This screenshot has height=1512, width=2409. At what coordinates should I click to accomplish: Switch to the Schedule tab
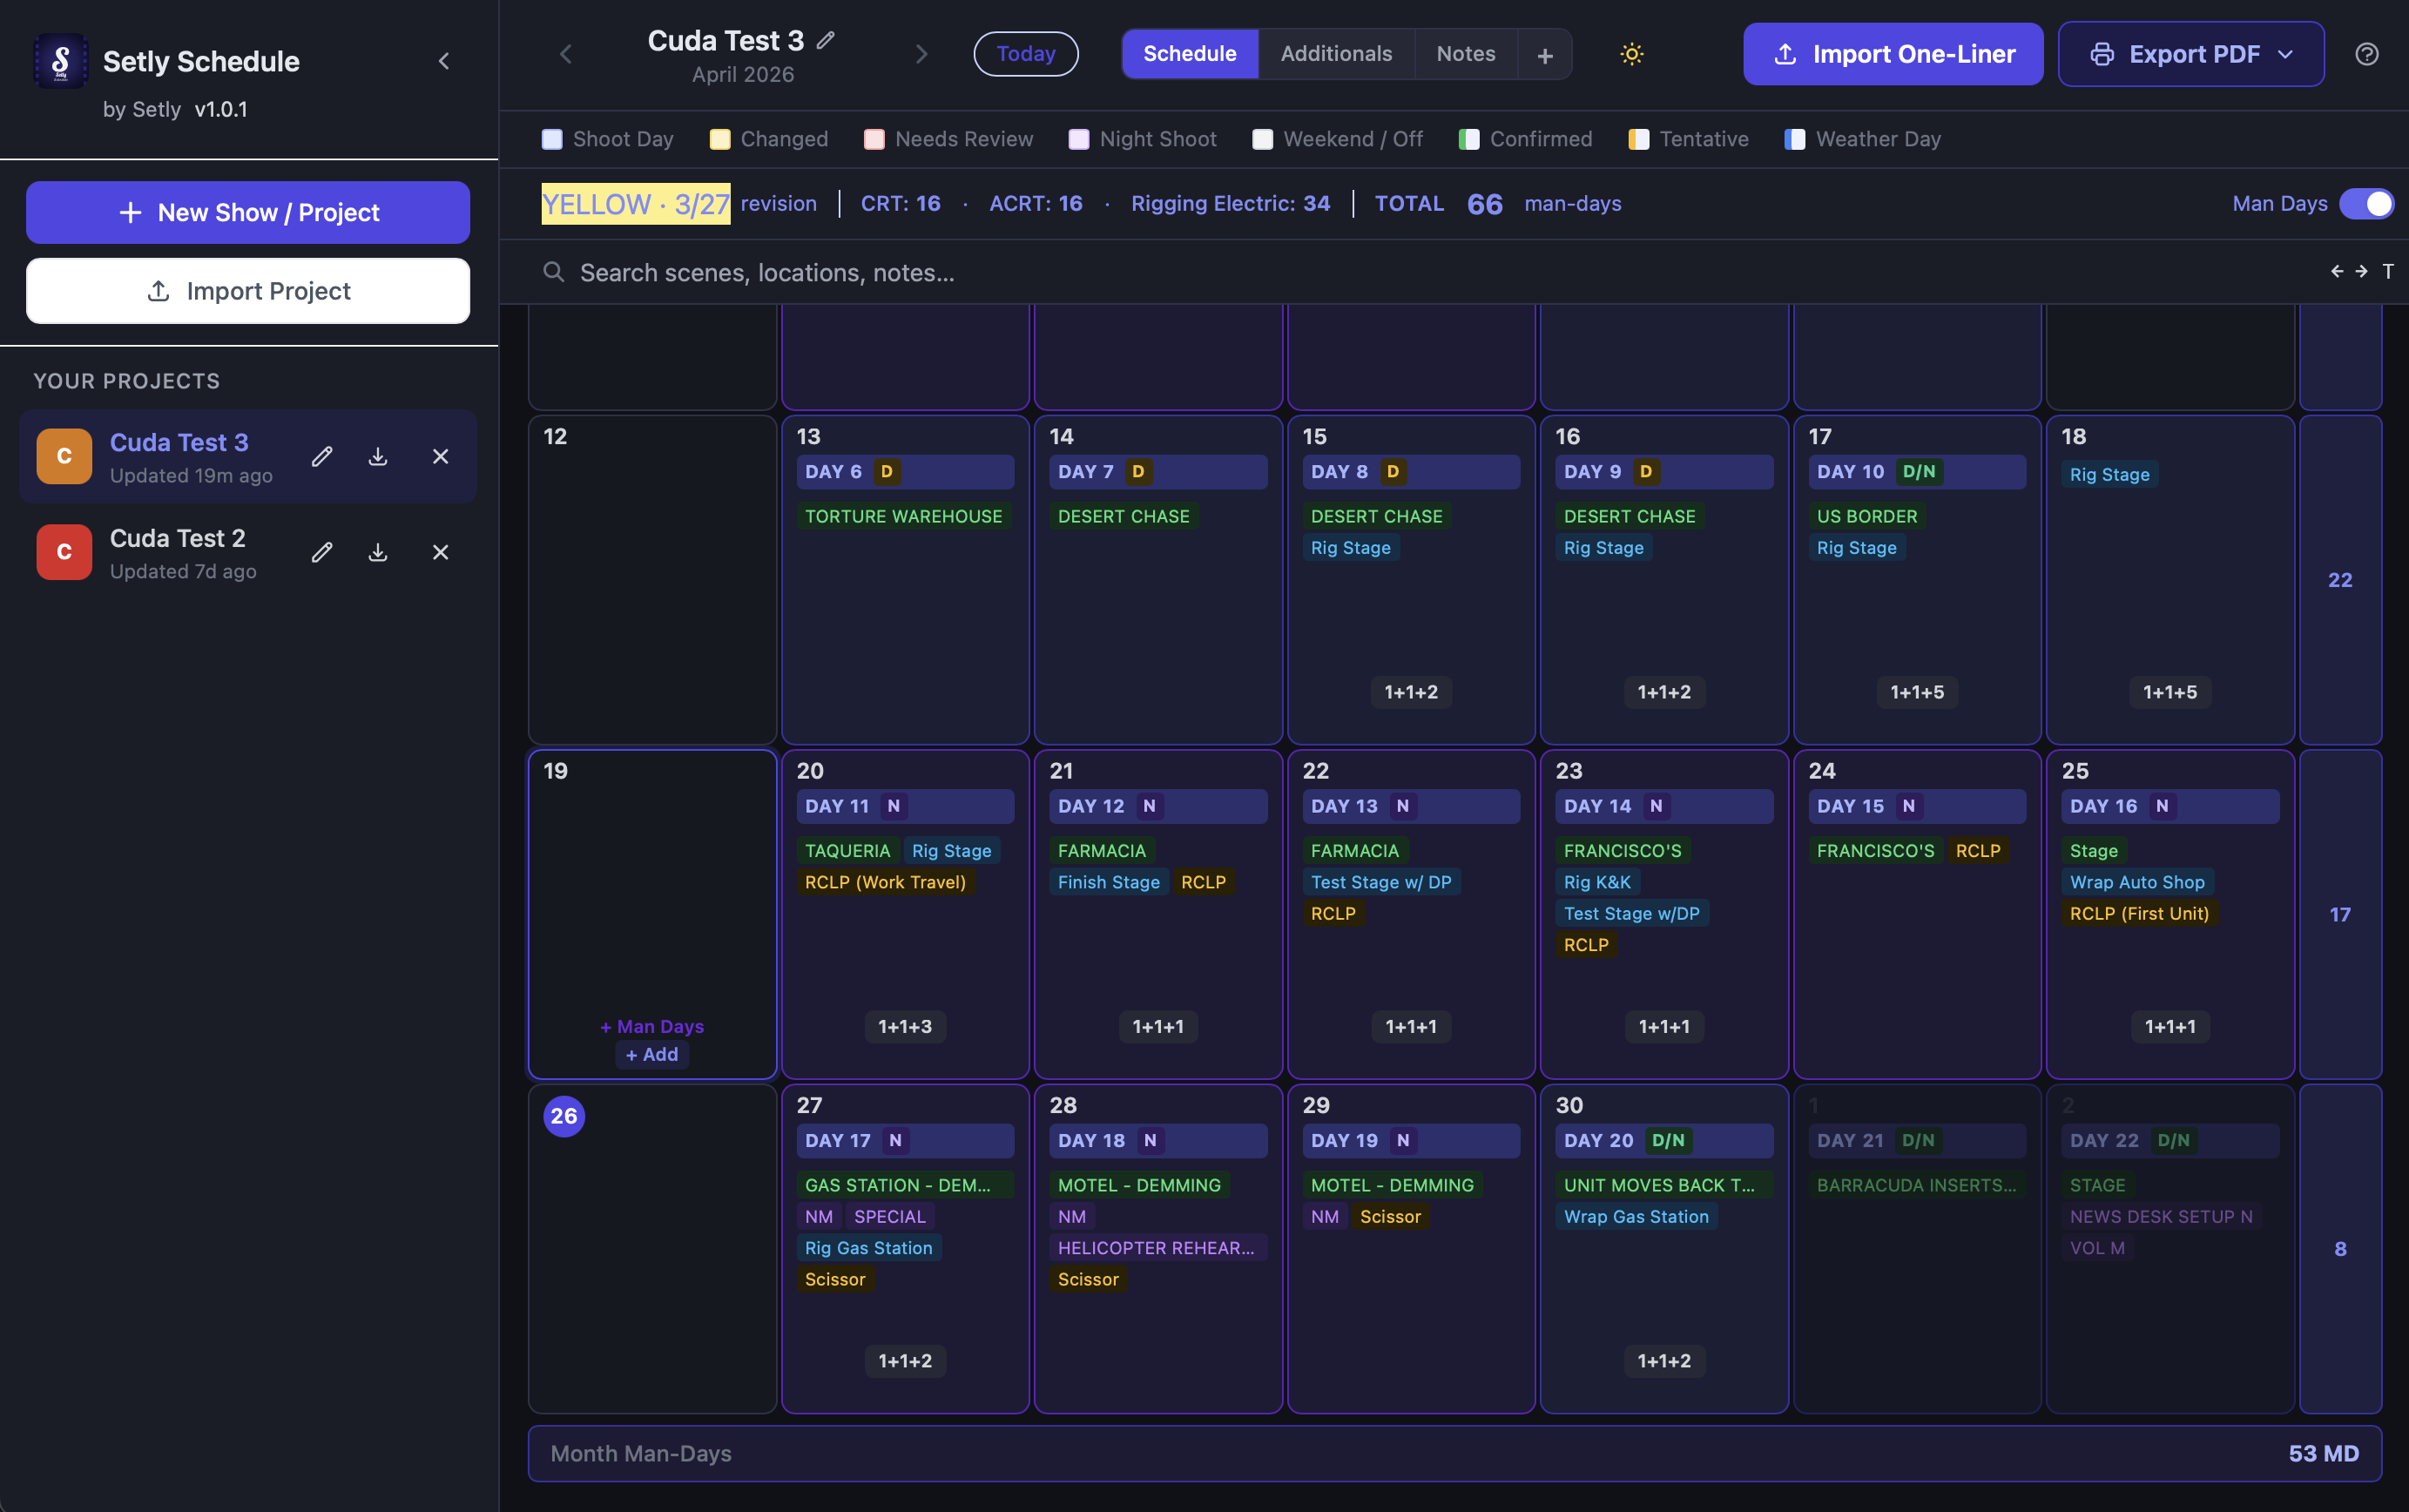tap(1189, 54)
